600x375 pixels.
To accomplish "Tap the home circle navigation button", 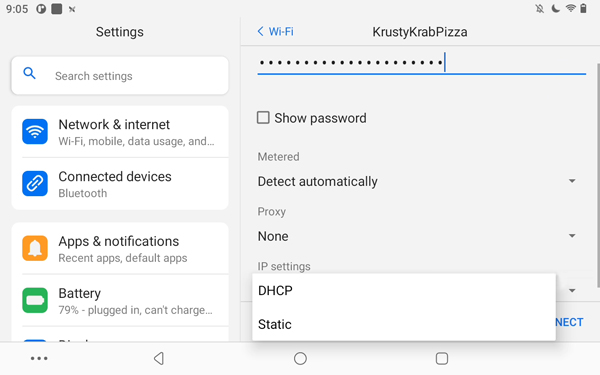I will click(300, 359).
